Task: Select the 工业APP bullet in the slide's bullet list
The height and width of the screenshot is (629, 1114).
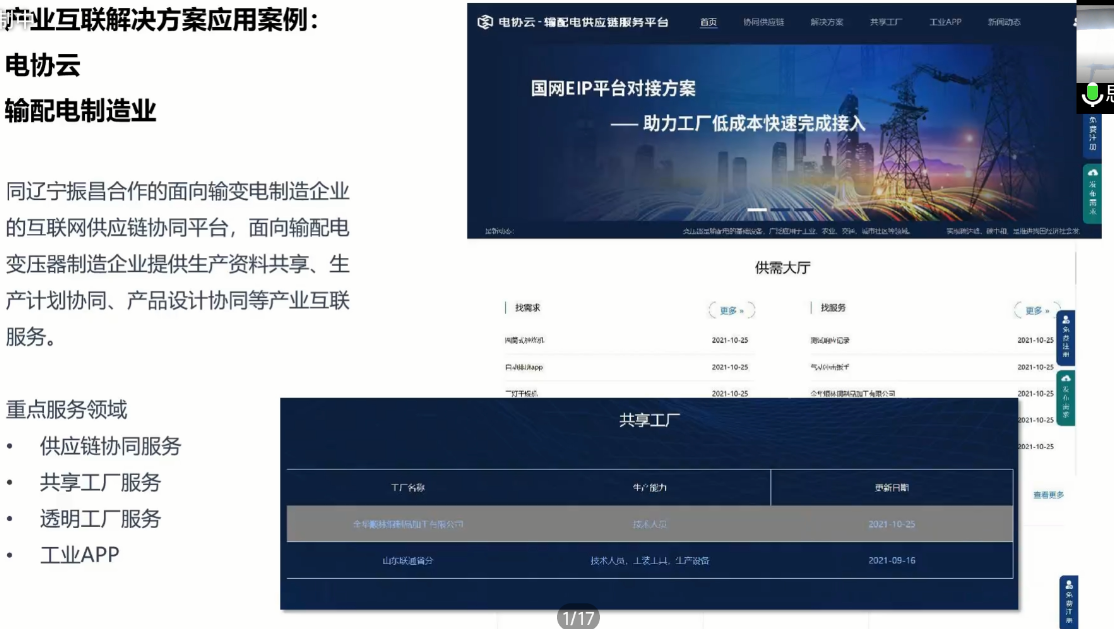Action: point(80,555)
